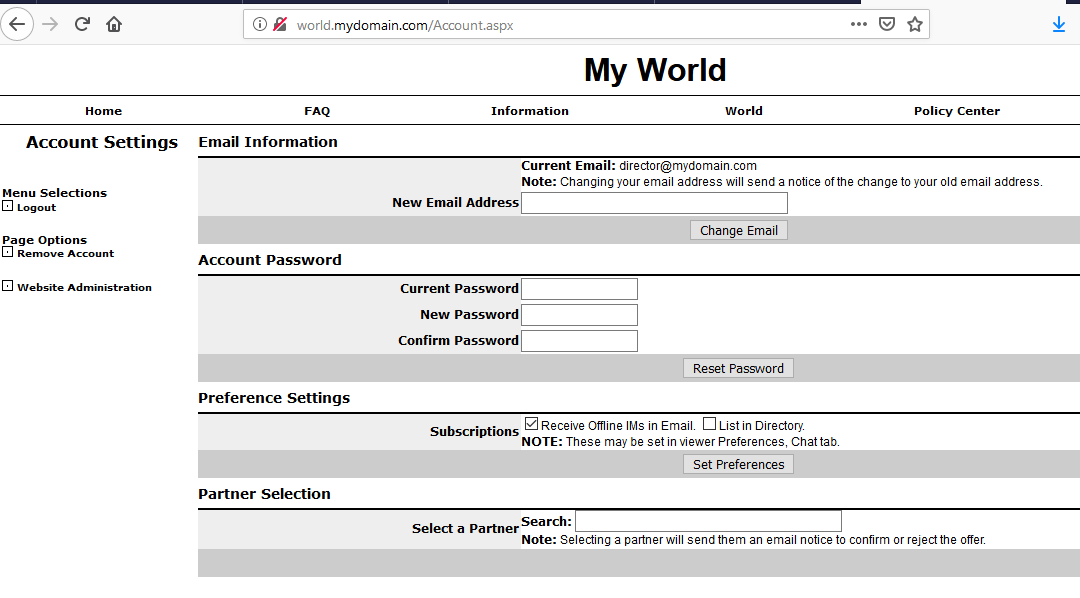Click the Account Password section heading
Image resolution: width=1080 pixels, height=598 pixels.
coord(270,260)
